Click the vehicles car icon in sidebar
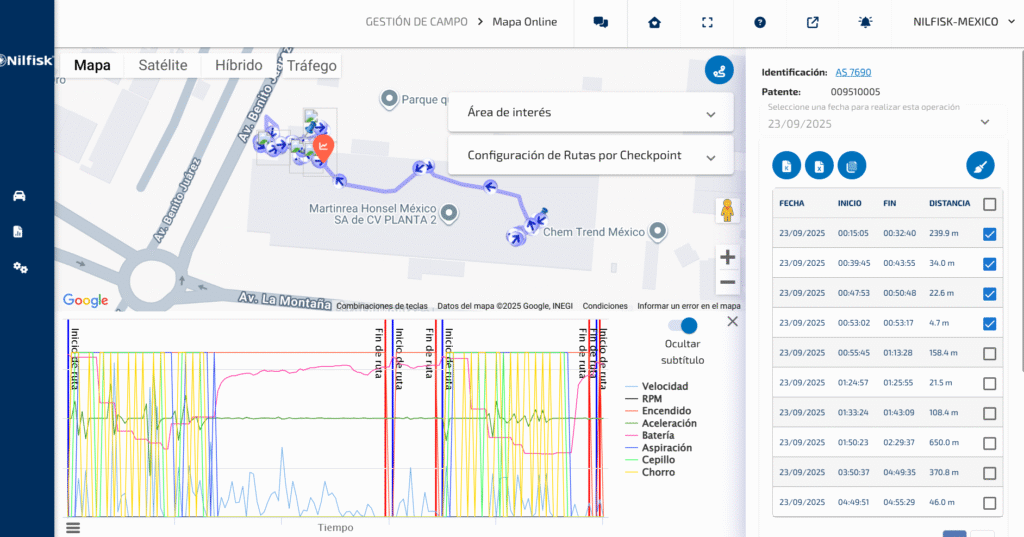This screenshot has width=1024, height=537. click(x=19, y=195)
